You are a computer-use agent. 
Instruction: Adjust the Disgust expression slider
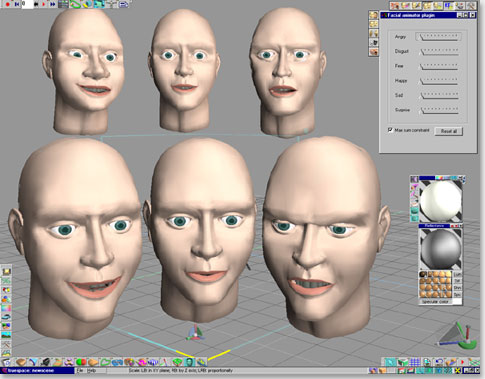click(439, 51)
